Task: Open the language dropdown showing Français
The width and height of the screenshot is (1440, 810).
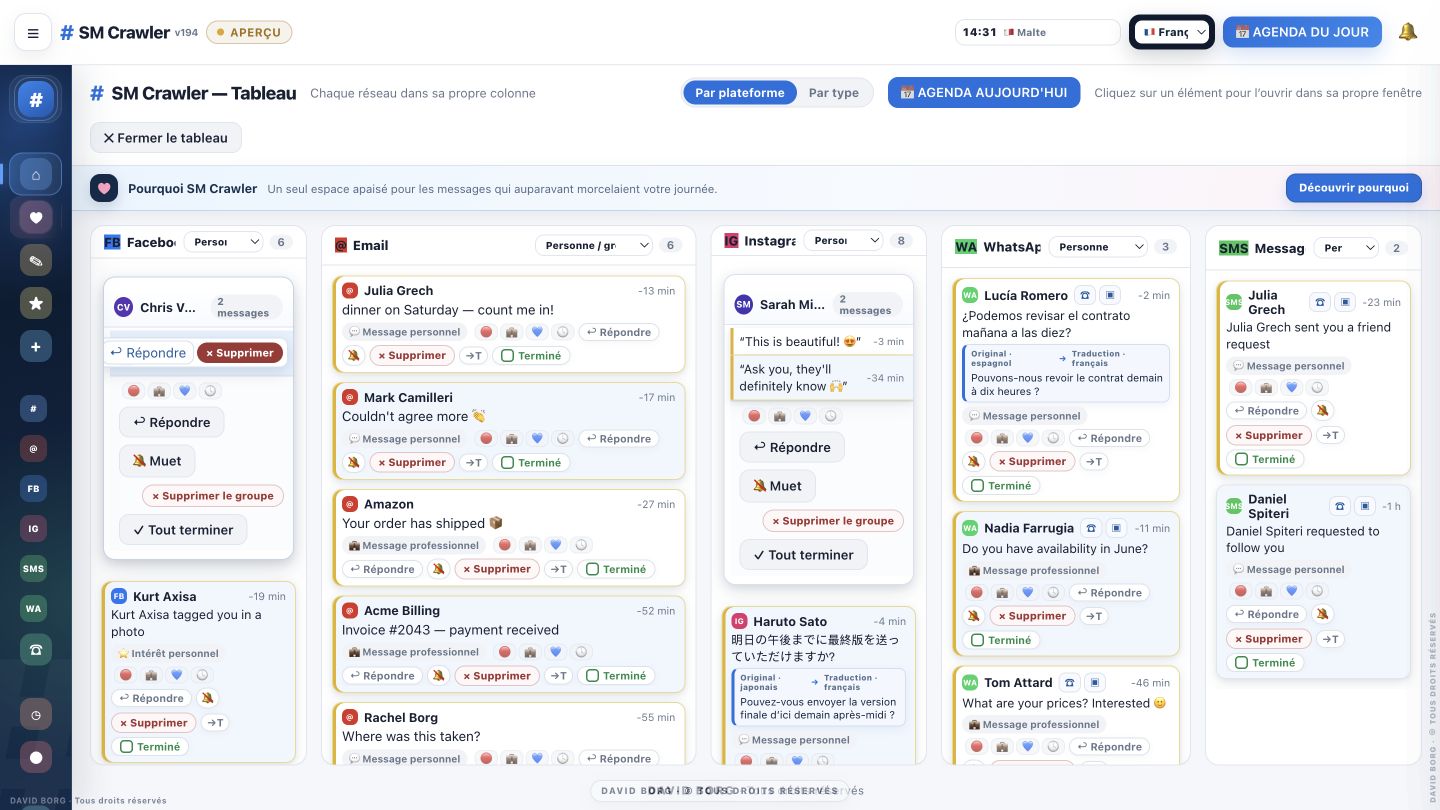Action: coord(1172,32)
